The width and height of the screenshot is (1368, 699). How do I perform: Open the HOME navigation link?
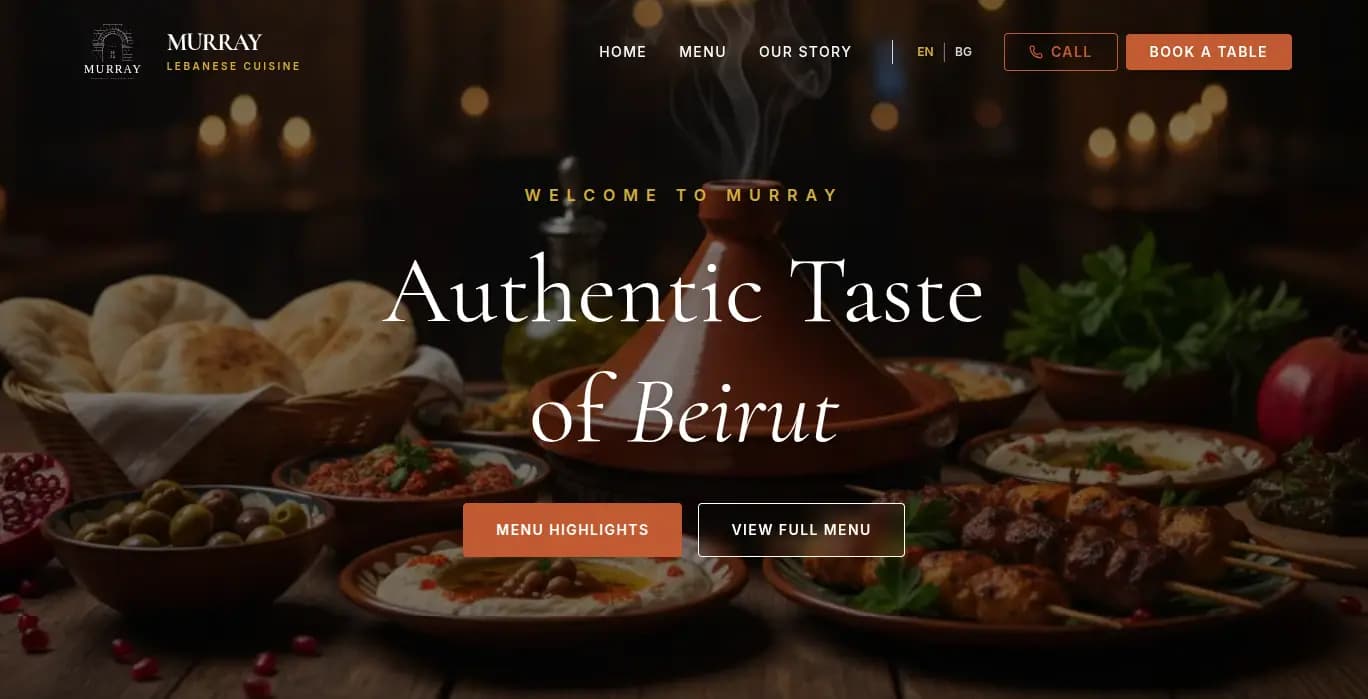coord(622,52)
